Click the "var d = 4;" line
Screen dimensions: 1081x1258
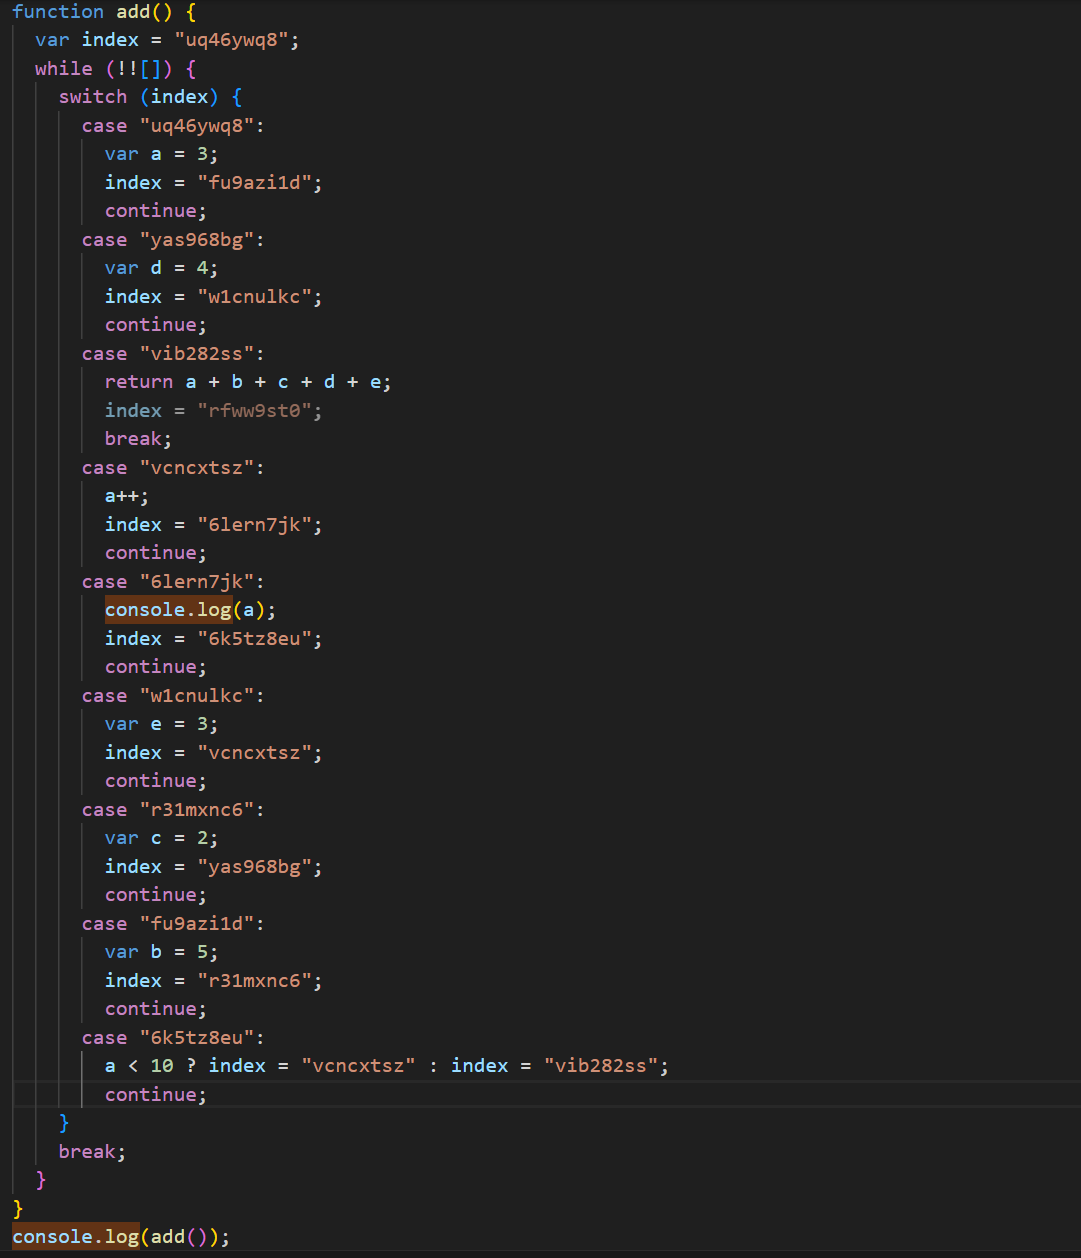161,268
